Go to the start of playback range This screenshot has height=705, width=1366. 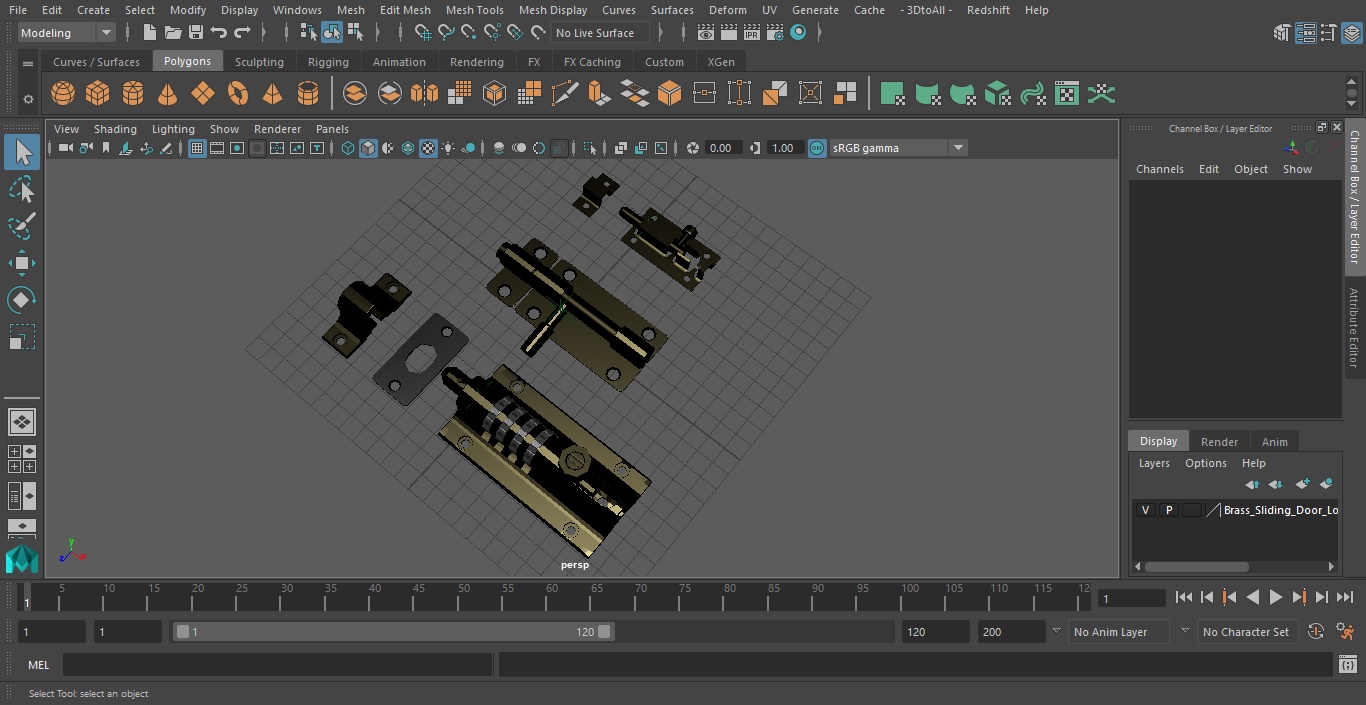tap(1184, 597)
